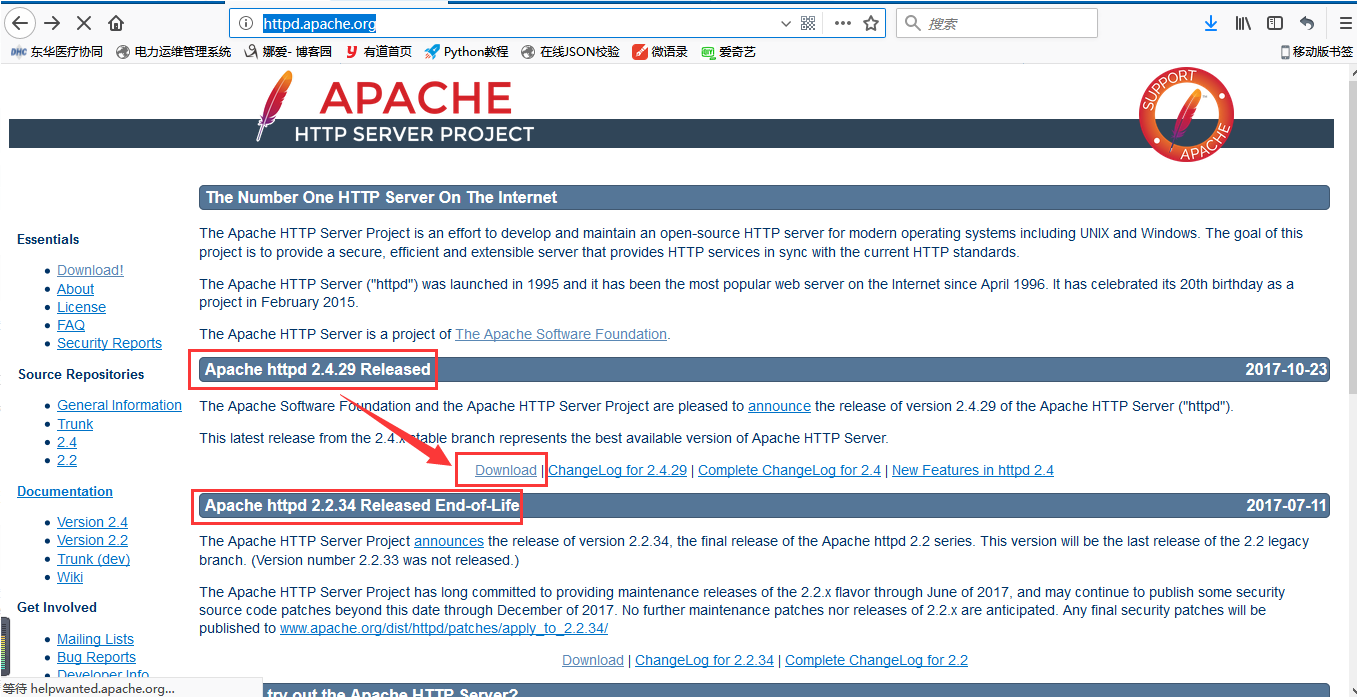The width and height of the screenshot is (1357, 697).
Task: Open General Information under Source Repositories
Action: click(x=119, y=405)
